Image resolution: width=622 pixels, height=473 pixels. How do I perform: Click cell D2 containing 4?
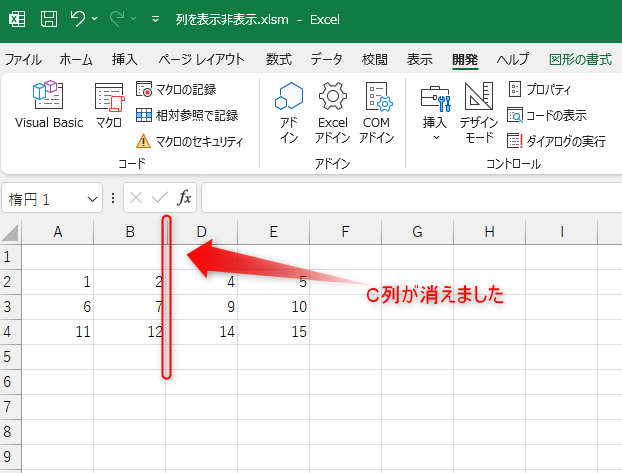click(202, 282)
